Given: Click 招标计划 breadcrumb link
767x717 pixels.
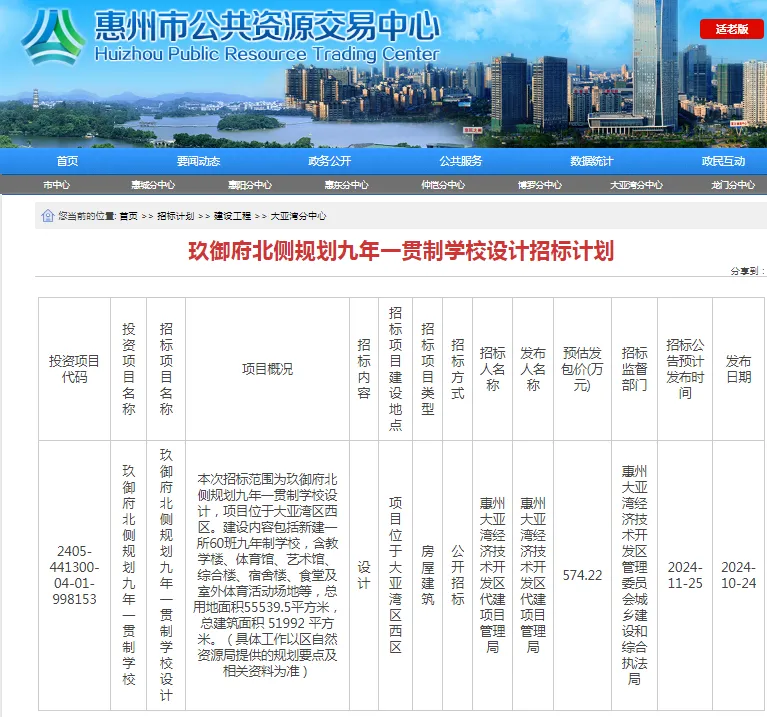Looking at the screenshot, I should (x=175, y=216).
